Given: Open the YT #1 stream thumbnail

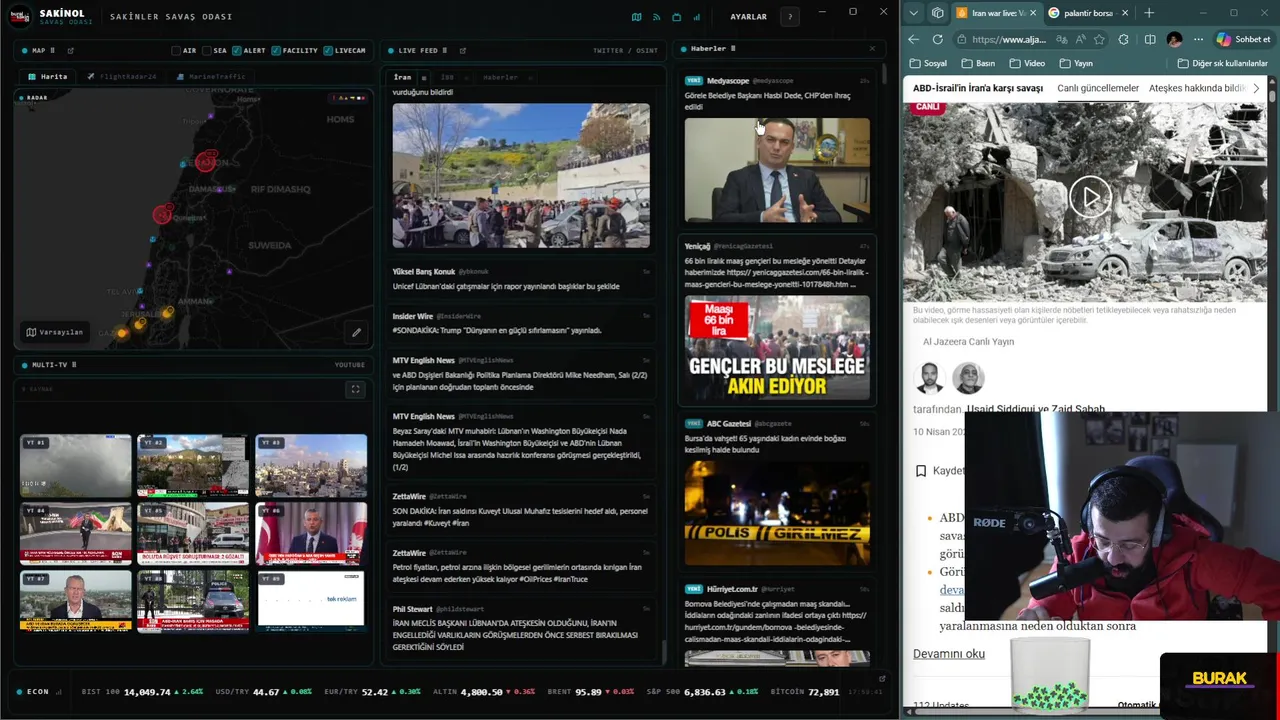Looking at the screenshot, I should (76, 465).
